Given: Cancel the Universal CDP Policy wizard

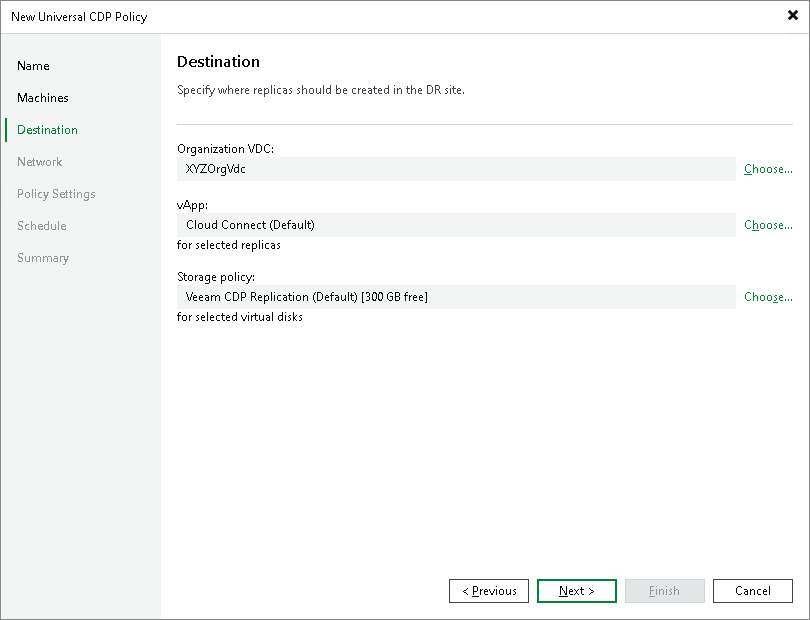Looking at the screenshot, I should (753, 591).
